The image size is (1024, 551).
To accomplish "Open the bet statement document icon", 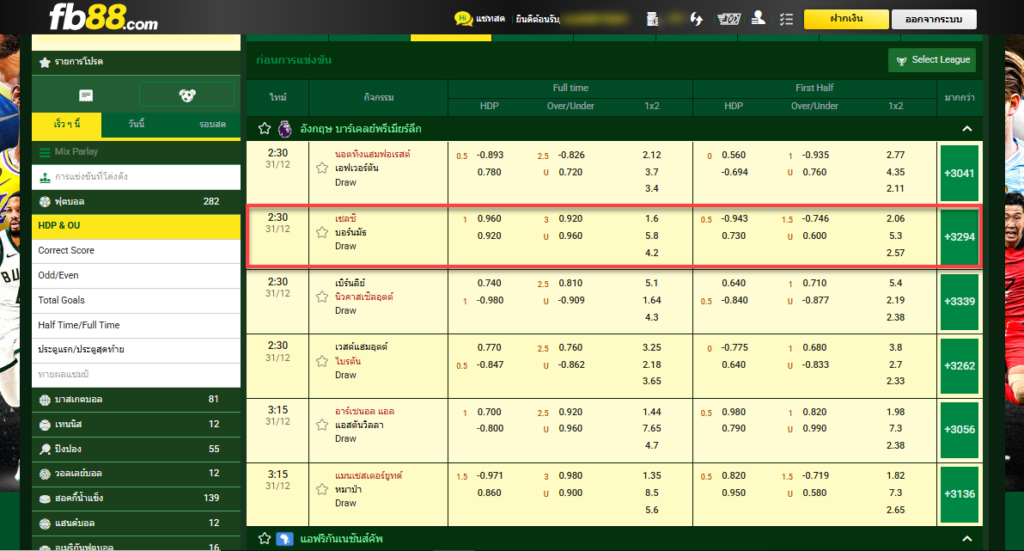I will [x=652, y=19].
